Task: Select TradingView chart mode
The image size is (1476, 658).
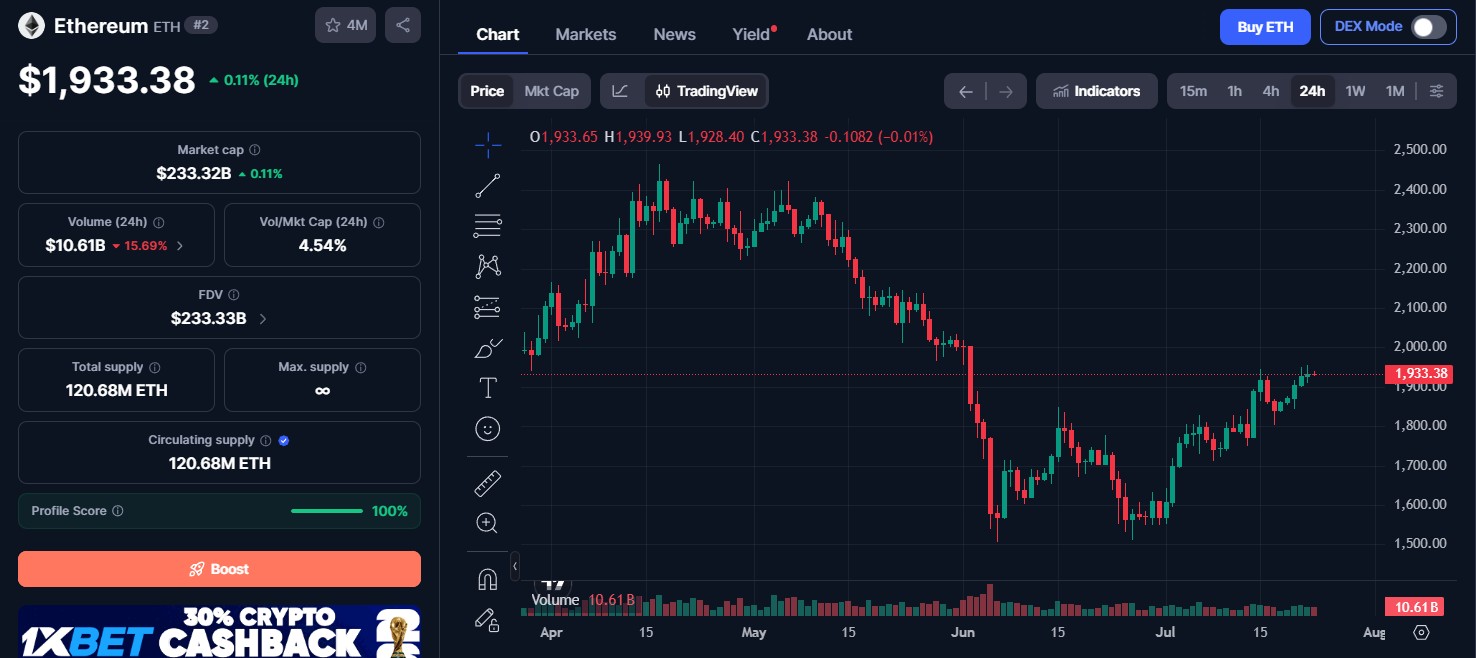Action: 706,91
